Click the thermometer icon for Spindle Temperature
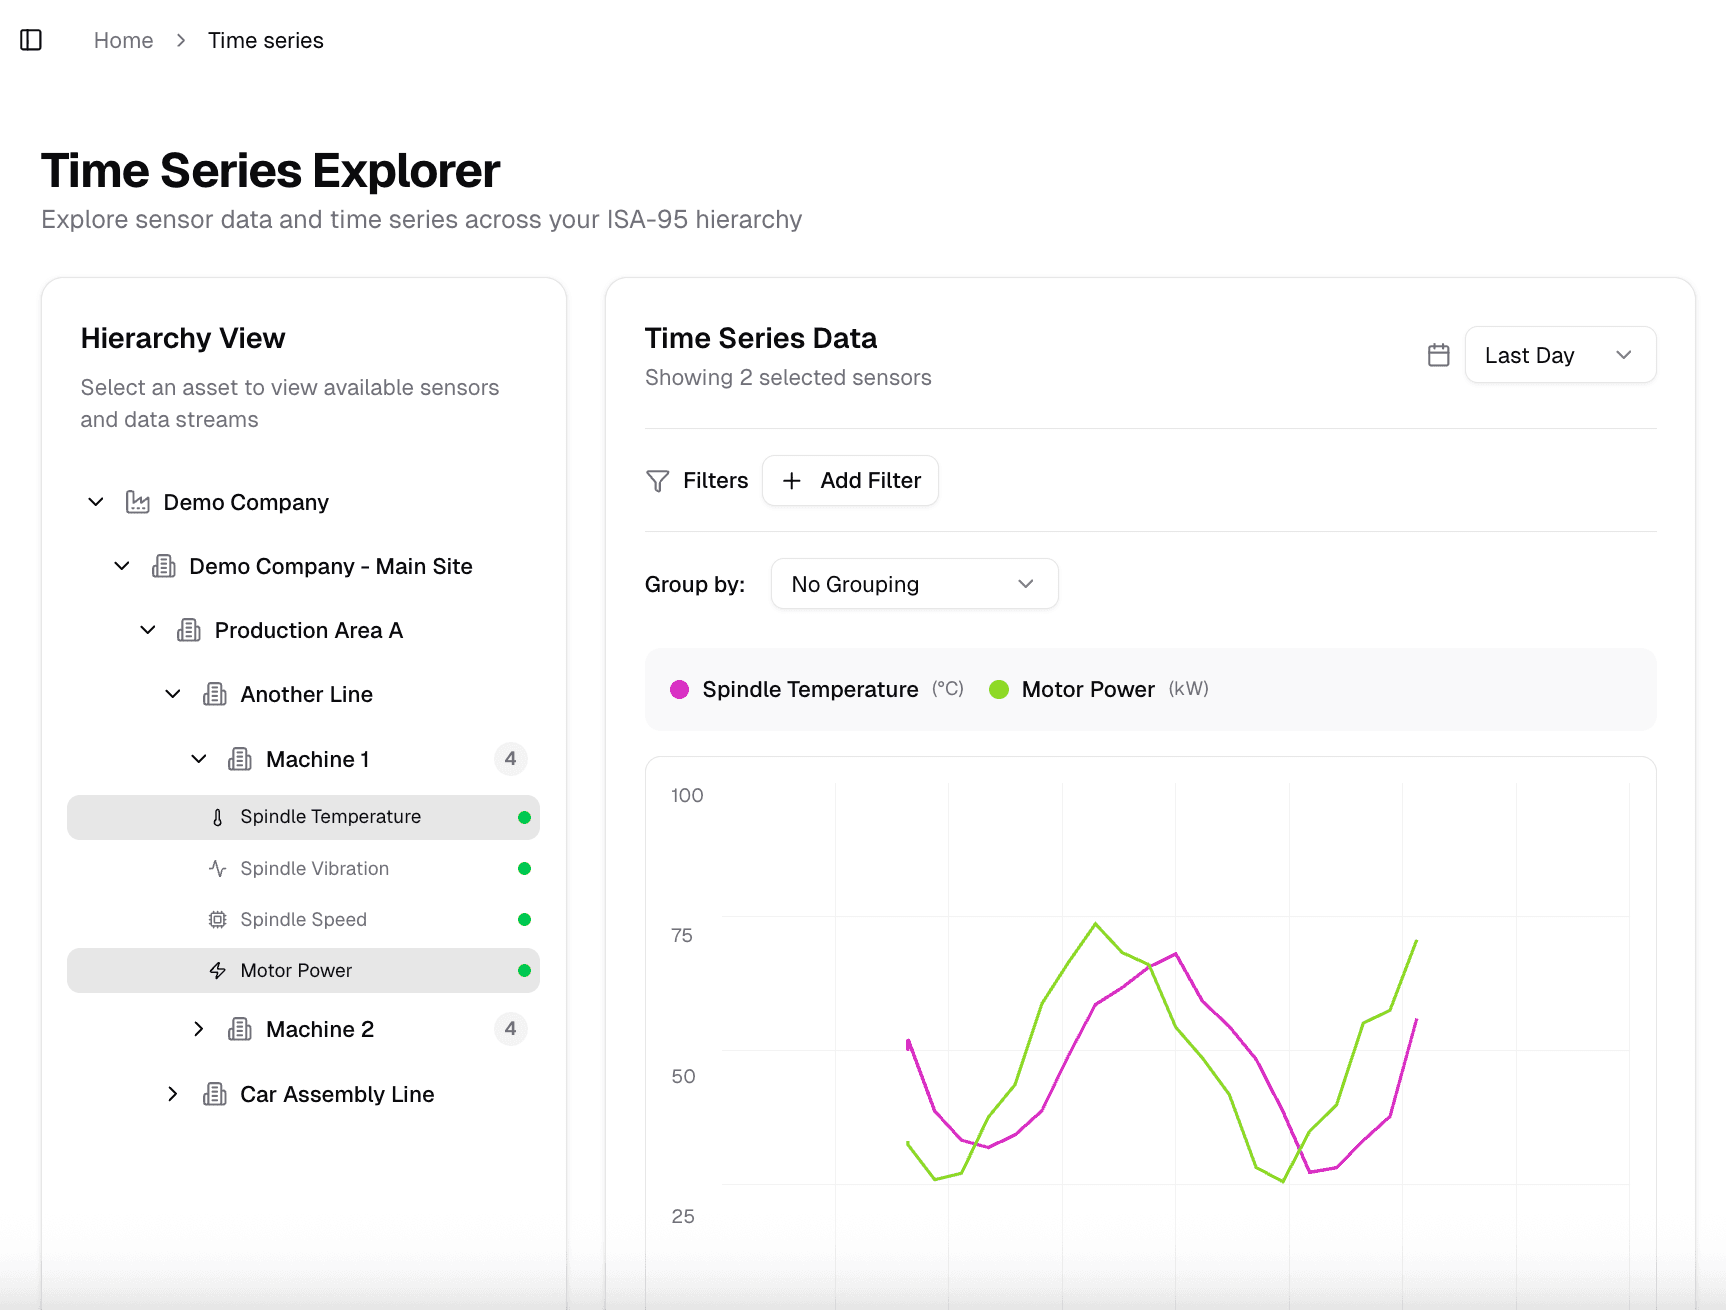 click(217, 817)
